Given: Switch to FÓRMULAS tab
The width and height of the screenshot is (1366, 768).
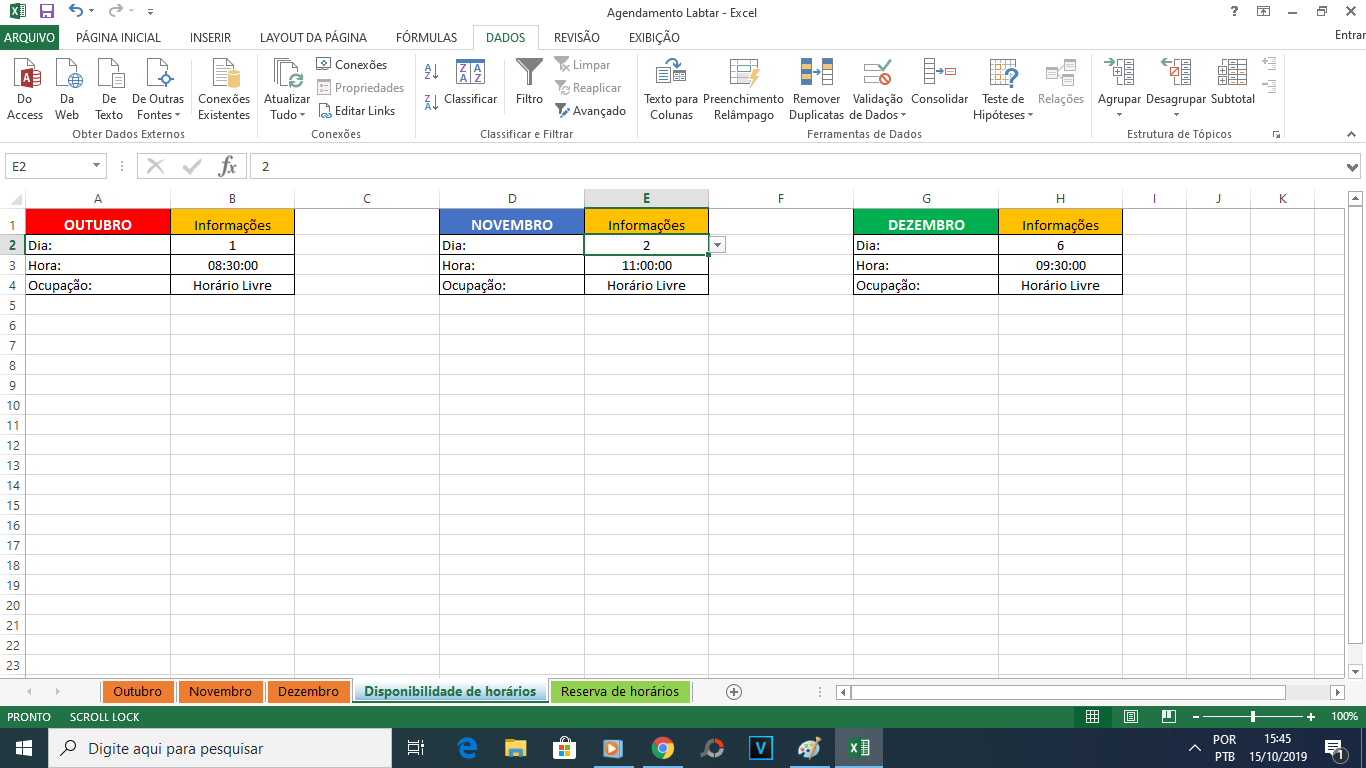Looking at the screenshot, I should tap(426, 37).
